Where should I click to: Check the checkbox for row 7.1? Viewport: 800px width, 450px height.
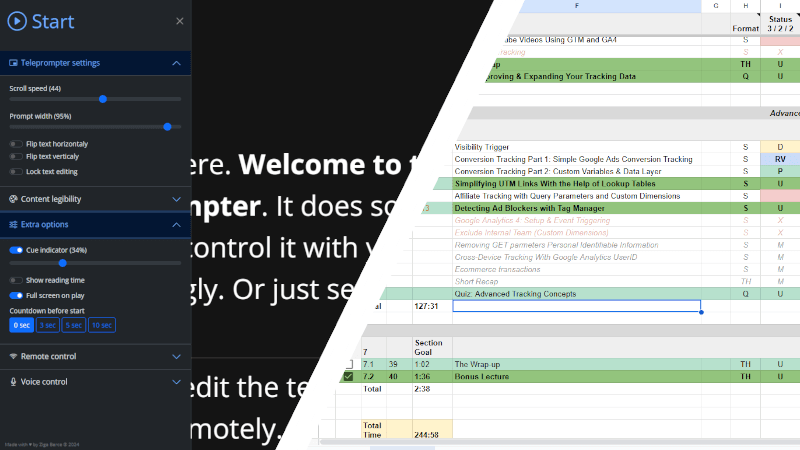pyautogui.click(x=348, y=365)
